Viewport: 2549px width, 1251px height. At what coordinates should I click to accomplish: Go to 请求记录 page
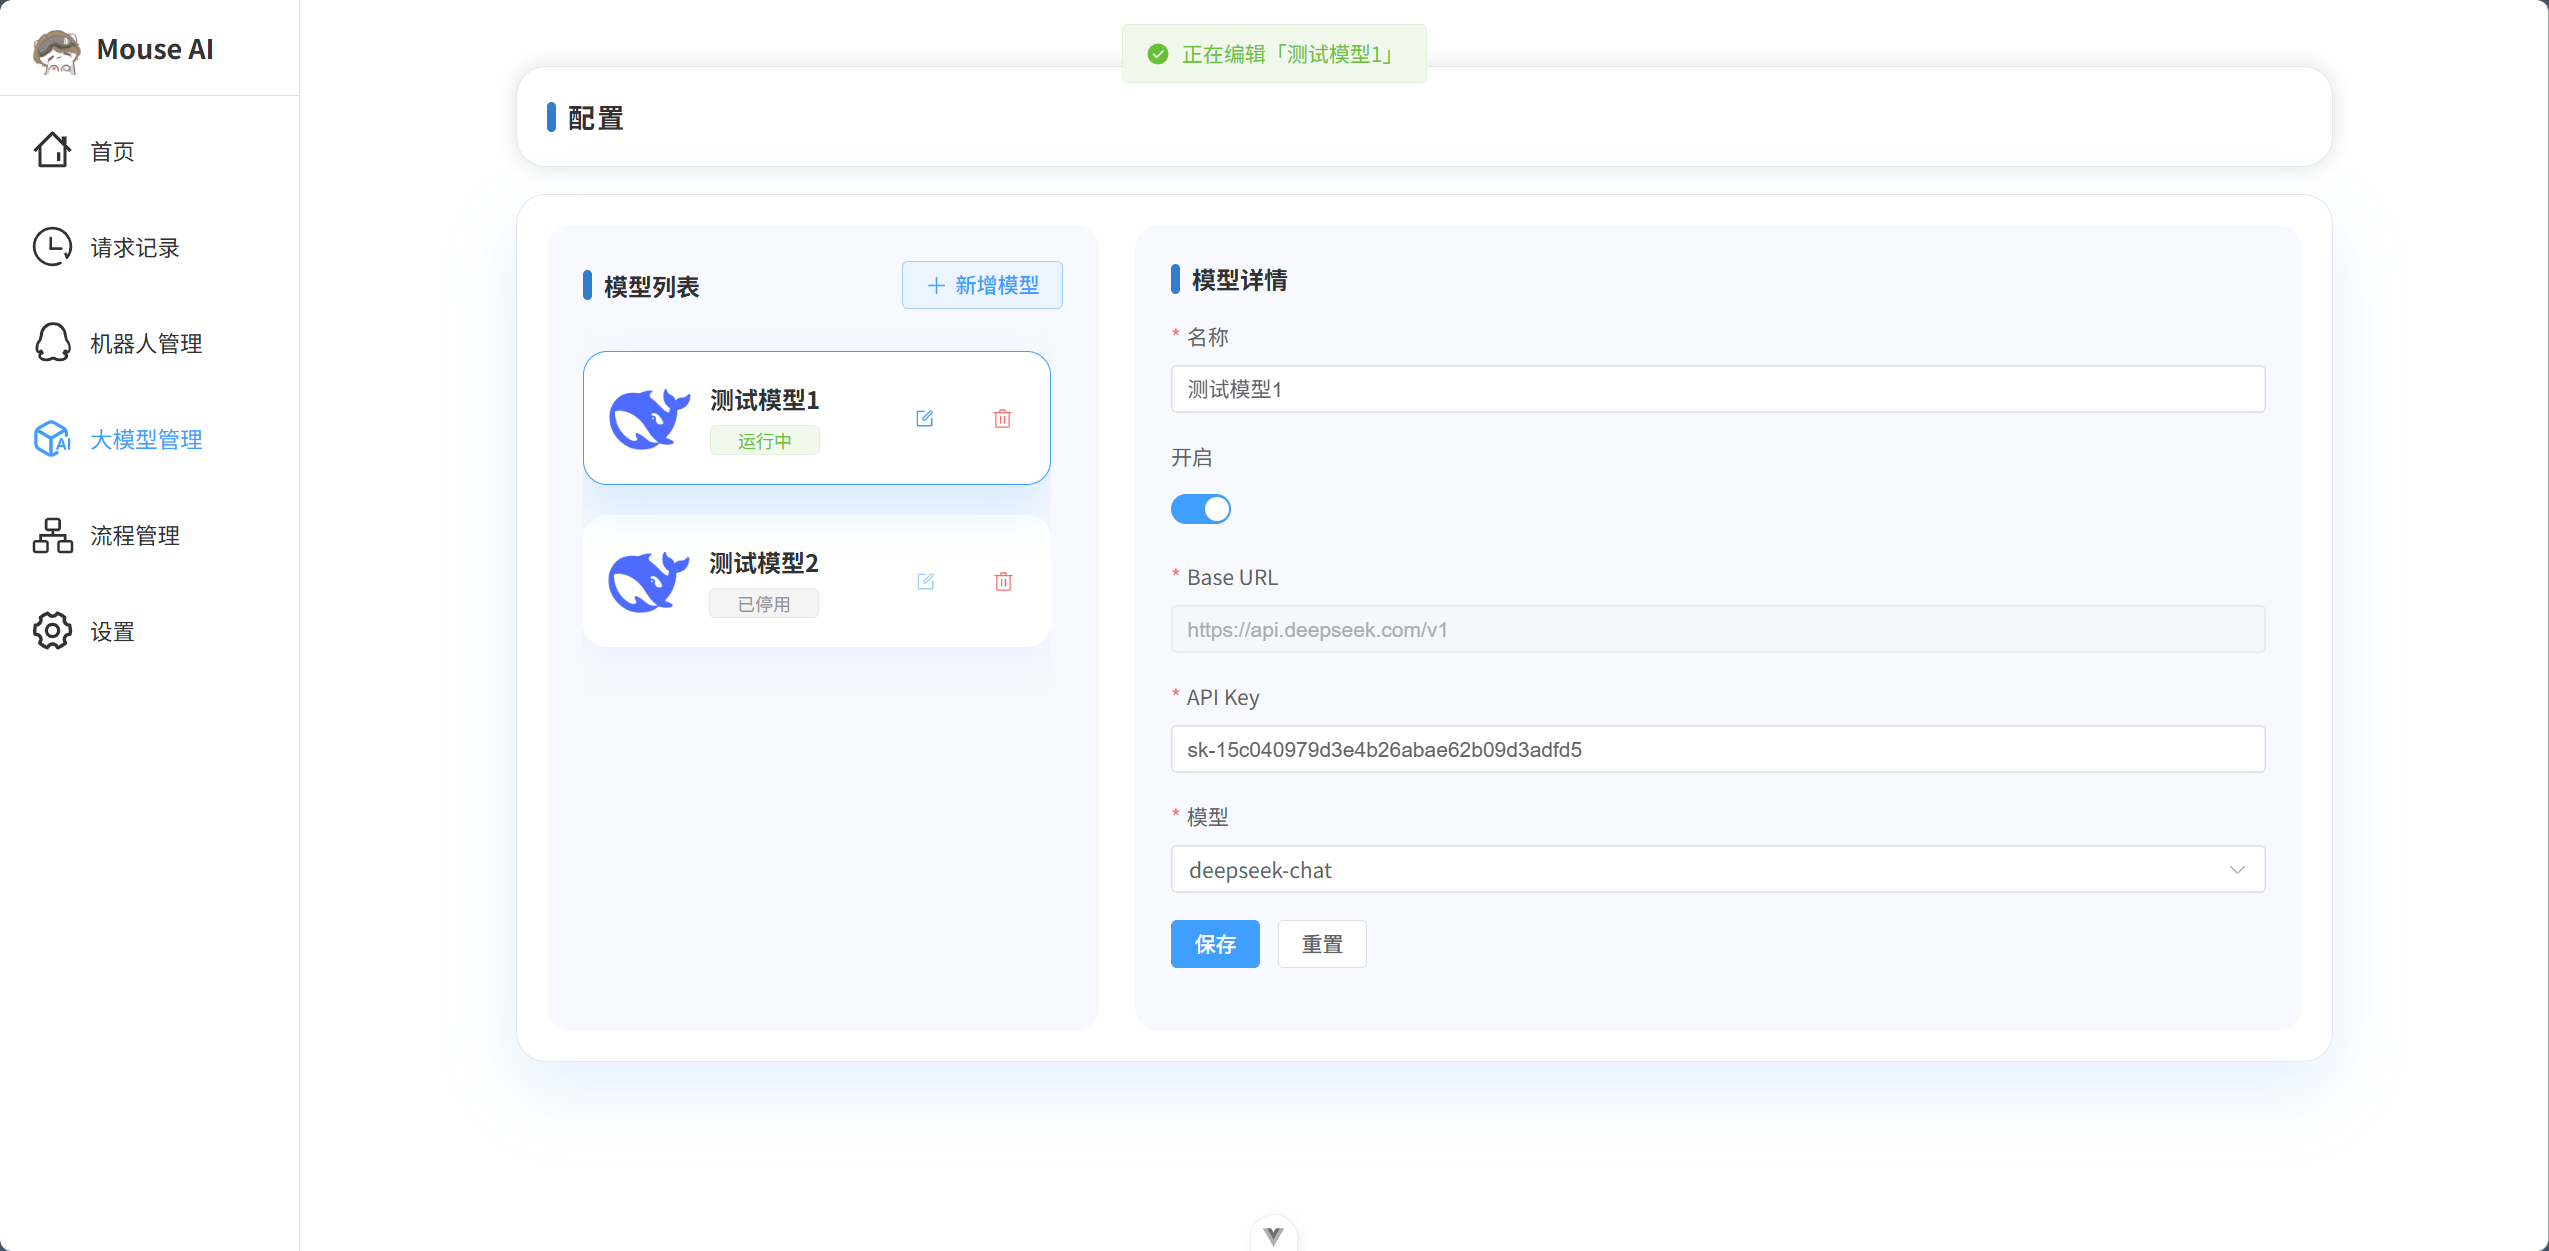tap(134, 247)
